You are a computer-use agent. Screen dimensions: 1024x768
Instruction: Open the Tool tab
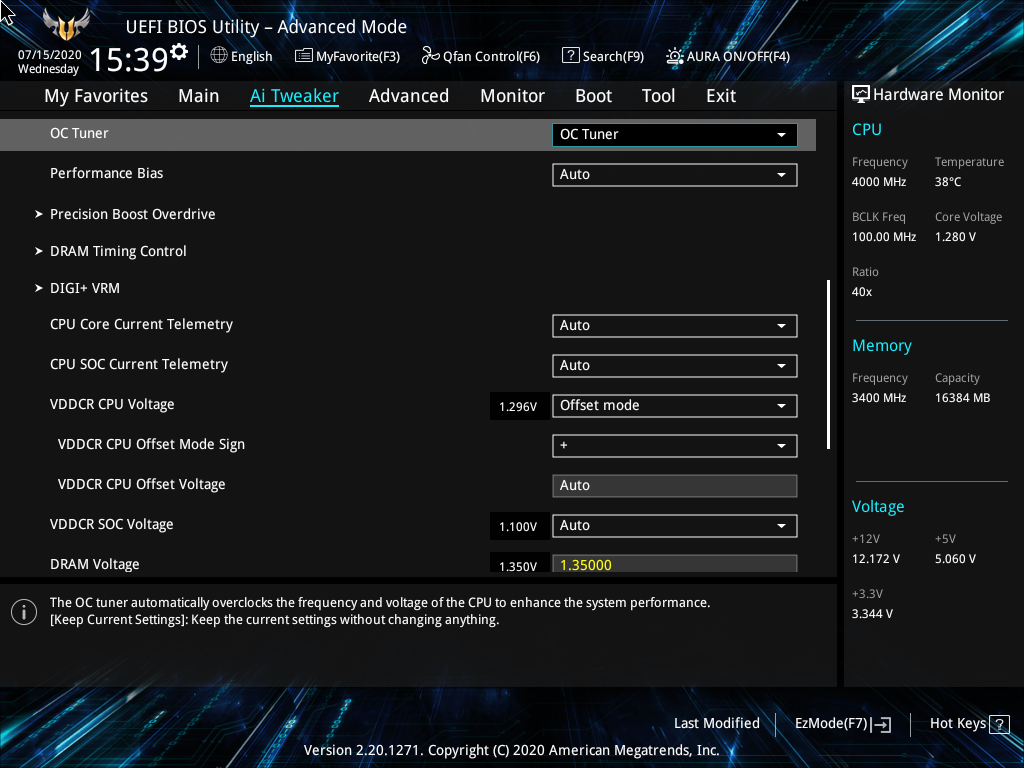658,96
